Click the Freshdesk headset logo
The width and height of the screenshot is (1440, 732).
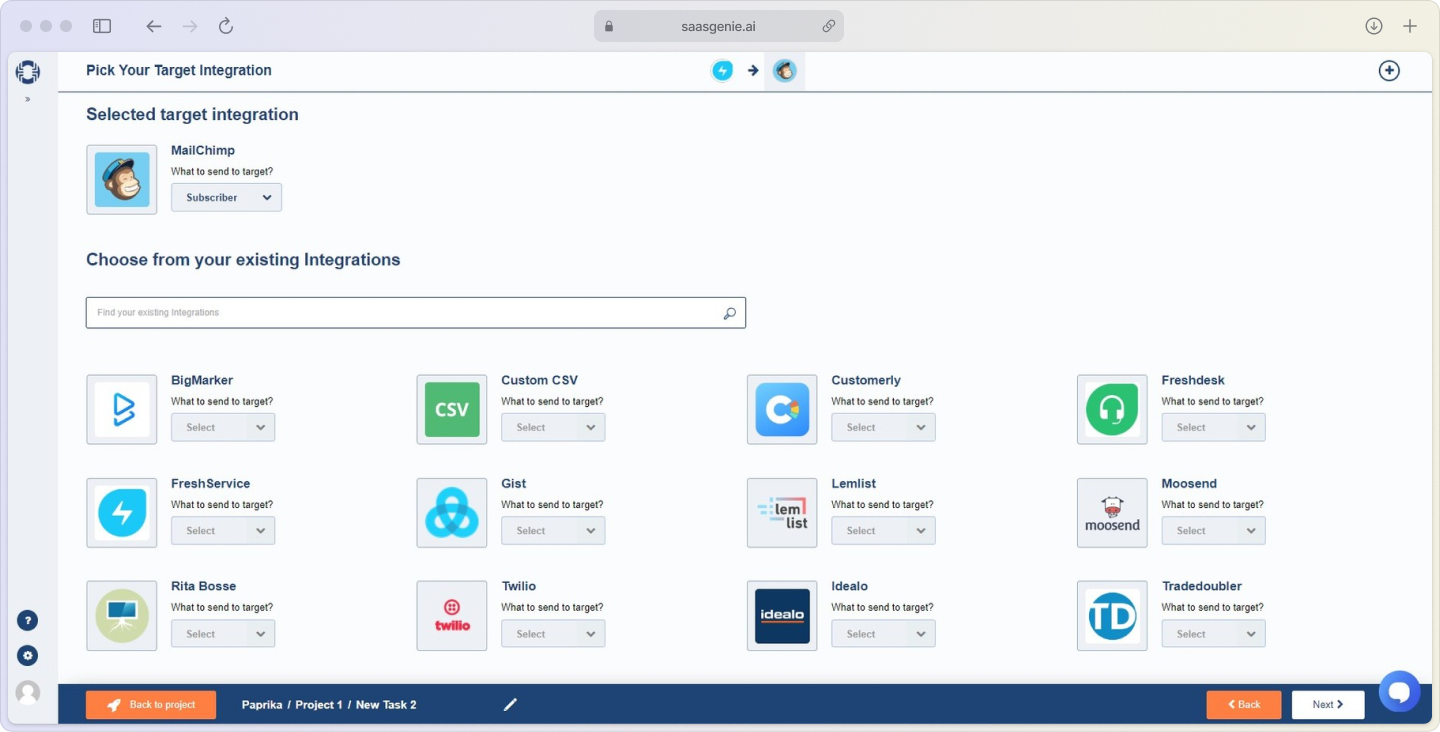click(x=1112, y=410)
